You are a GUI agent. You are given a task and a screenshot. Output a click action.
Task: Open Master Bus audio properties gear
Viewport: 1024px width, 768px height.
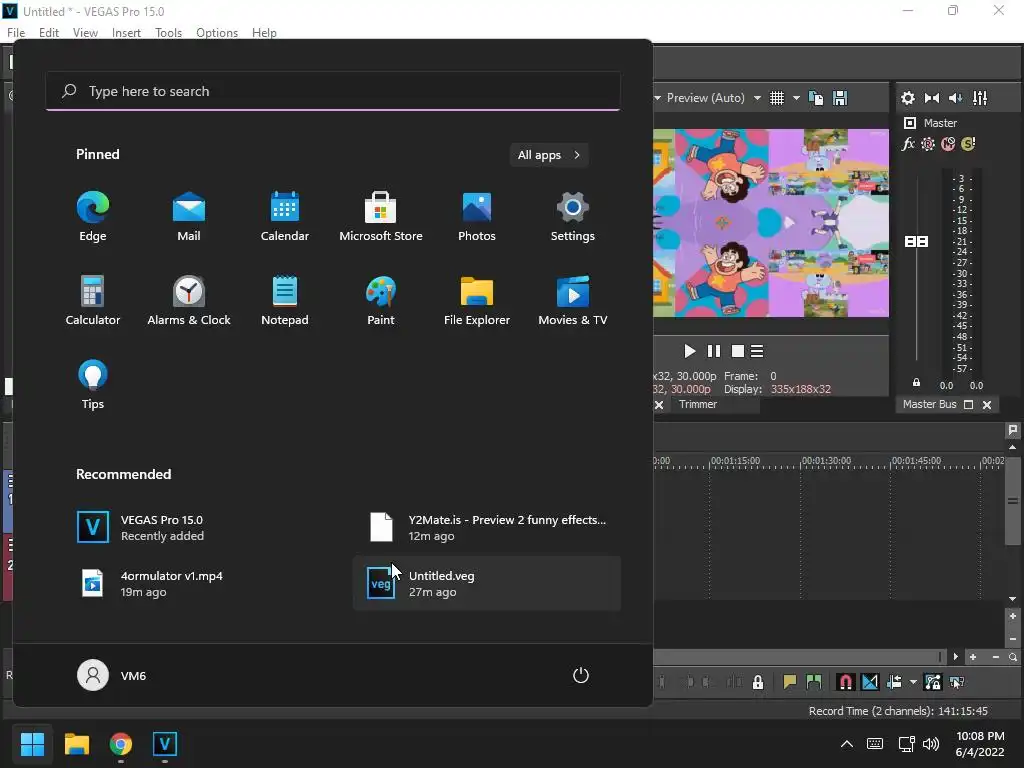click(x=908, y=98)
